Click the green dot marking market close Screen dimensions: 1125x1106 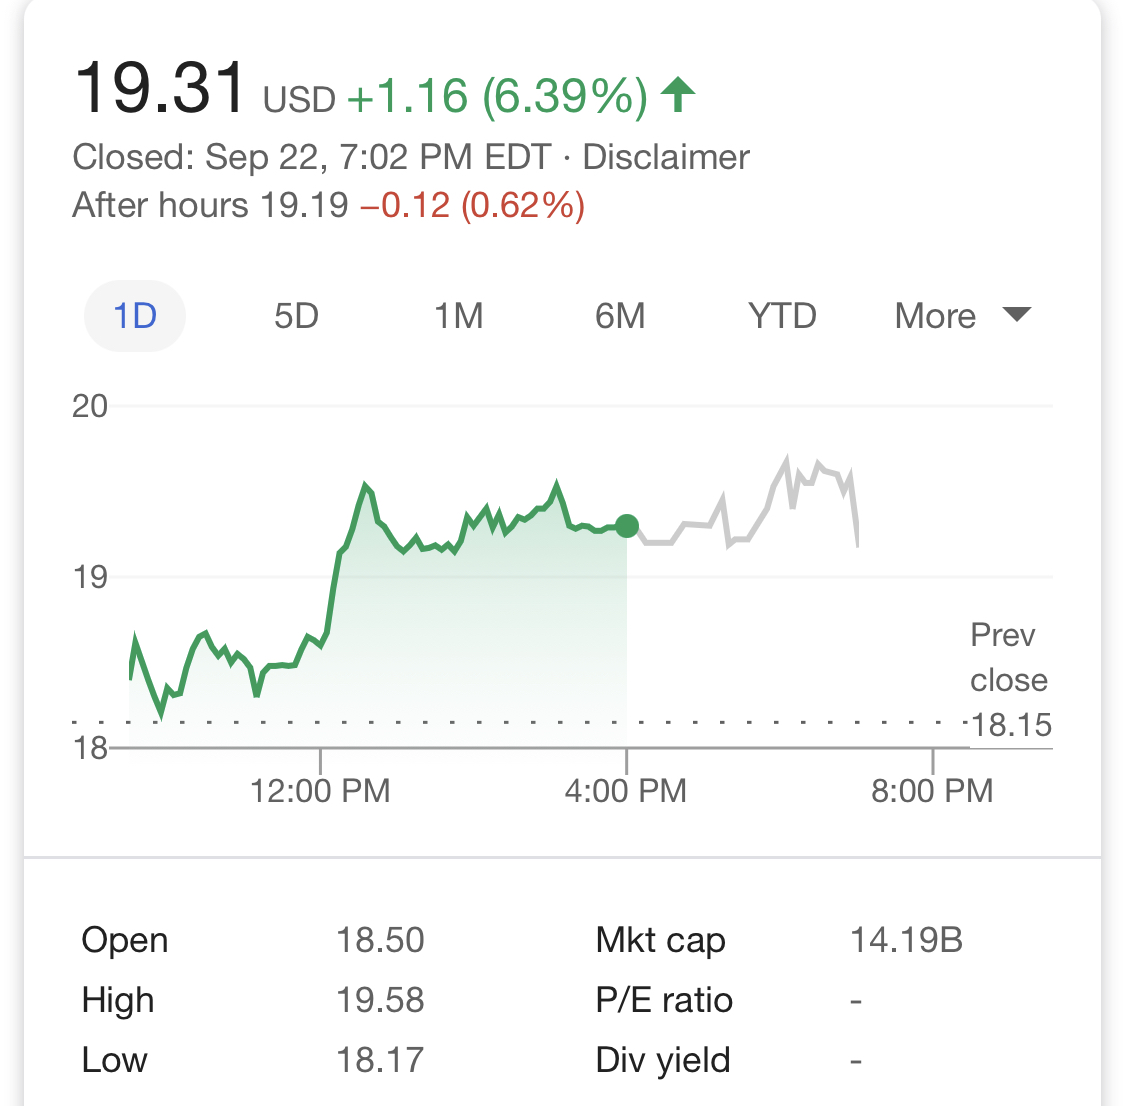[x=628, y=525]
